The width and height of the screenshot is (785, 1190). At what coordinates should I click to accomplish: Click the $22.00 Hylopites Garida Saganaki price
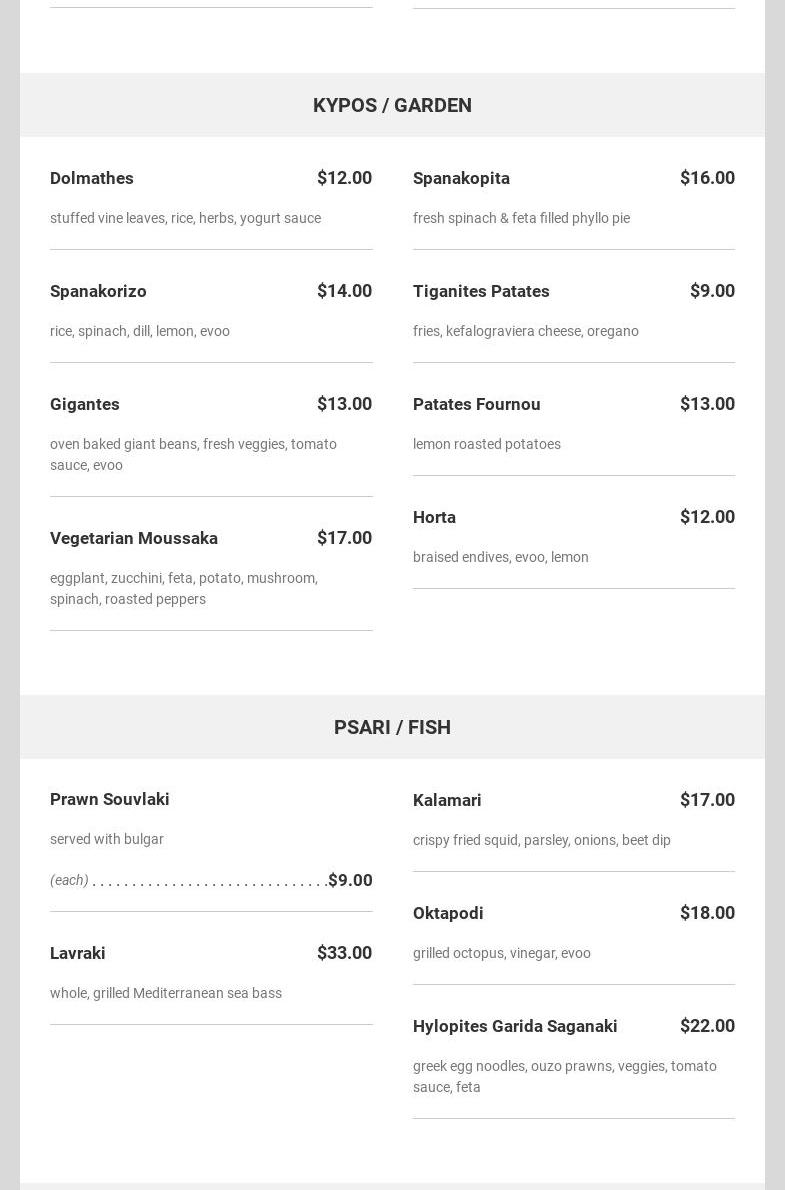tap(707, 1025)
